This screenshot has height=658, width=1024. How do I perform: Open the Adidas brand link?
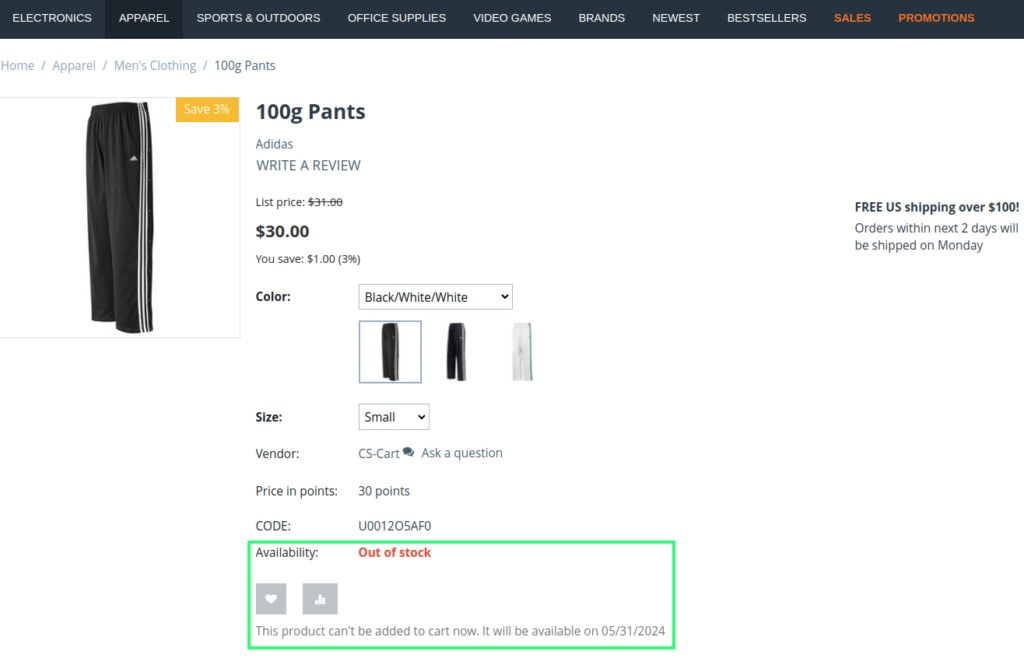[x=274, y=144]
